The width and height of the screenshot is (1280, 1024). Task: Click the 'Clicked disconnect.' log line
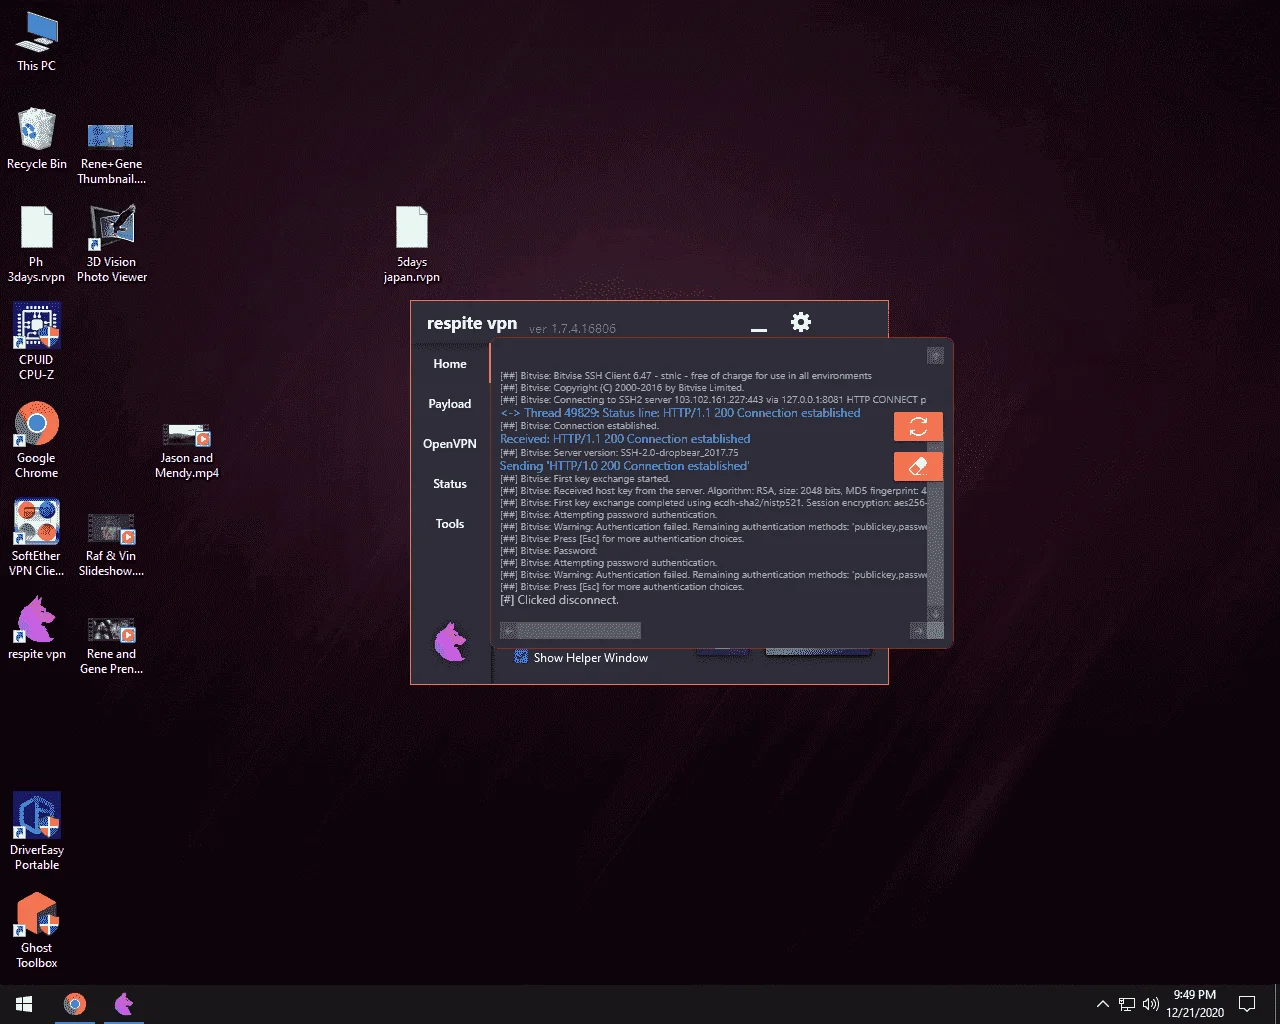pyautogui.click(x=560, y=600)
